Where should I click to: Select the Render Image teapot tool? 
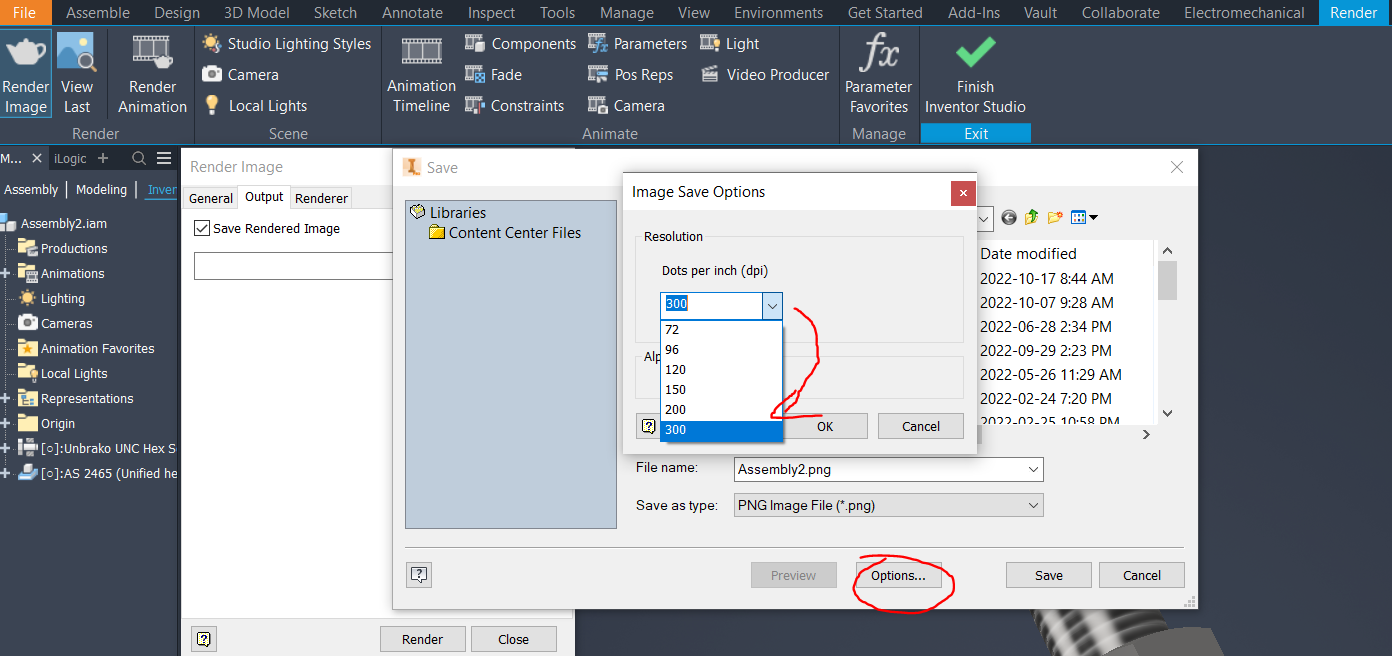(x=25, y=72)
